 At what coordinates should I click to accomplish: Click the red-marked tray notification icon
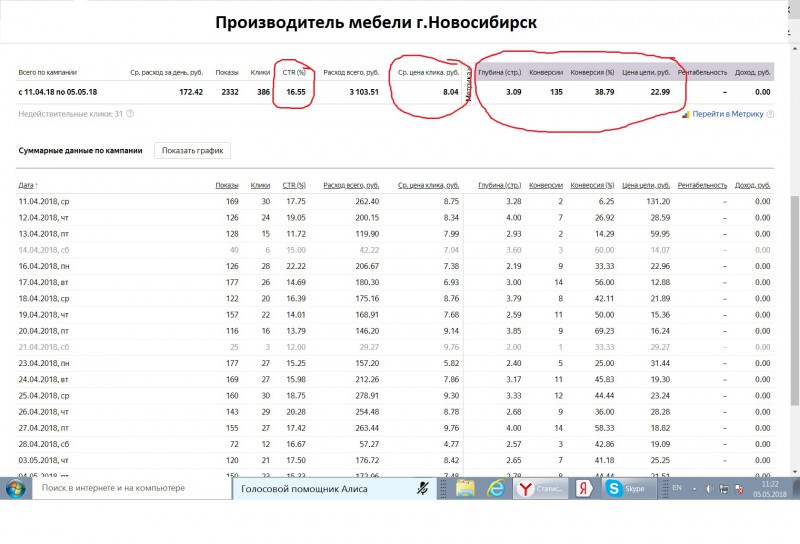[x=739, y=489]
